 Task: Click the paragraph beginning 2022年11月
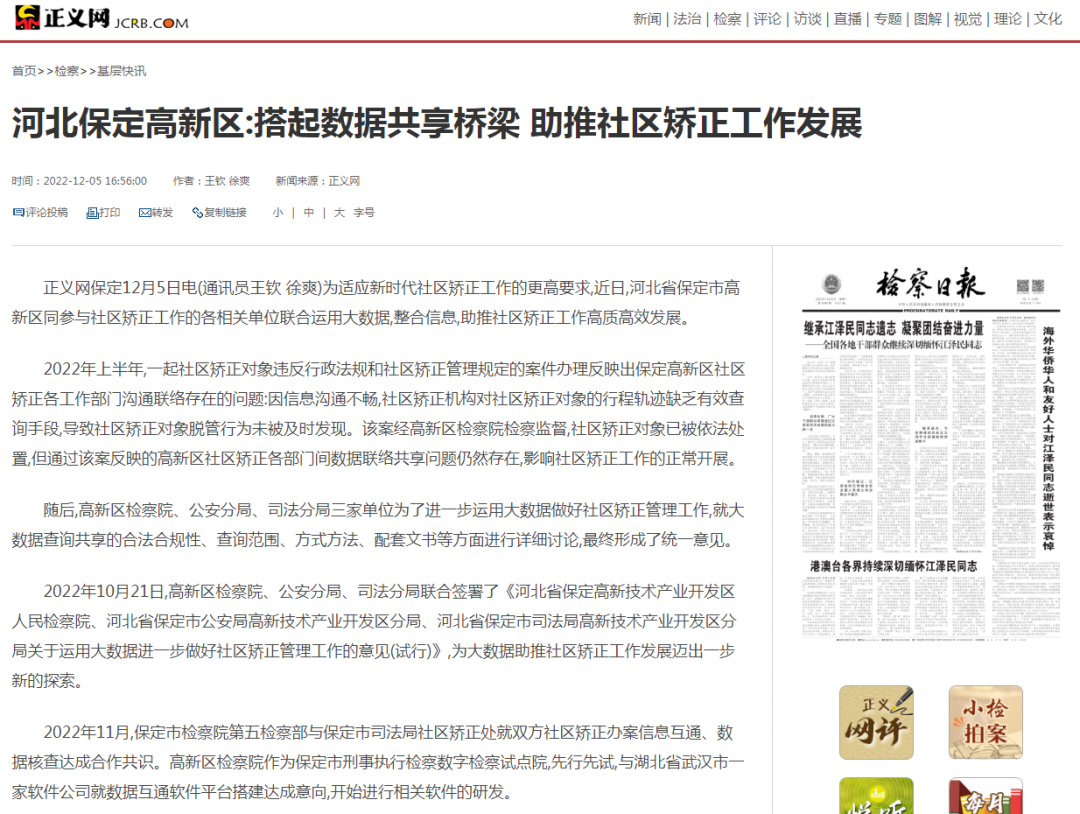coord(378,762)
